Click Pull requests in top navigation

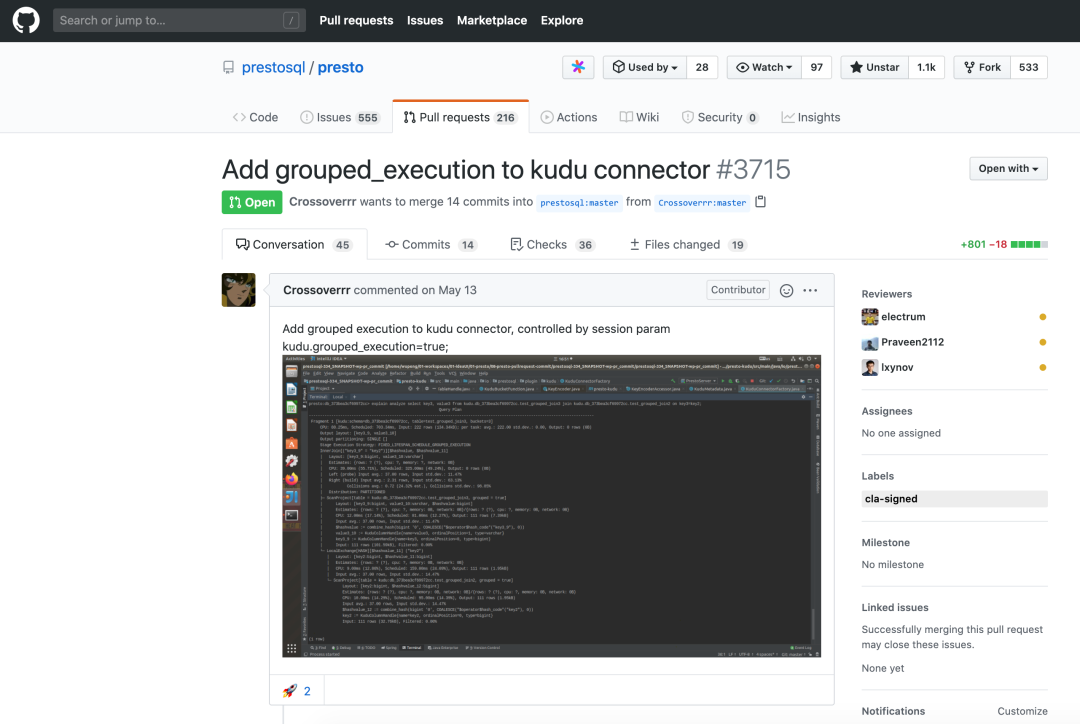click(356, 21)
